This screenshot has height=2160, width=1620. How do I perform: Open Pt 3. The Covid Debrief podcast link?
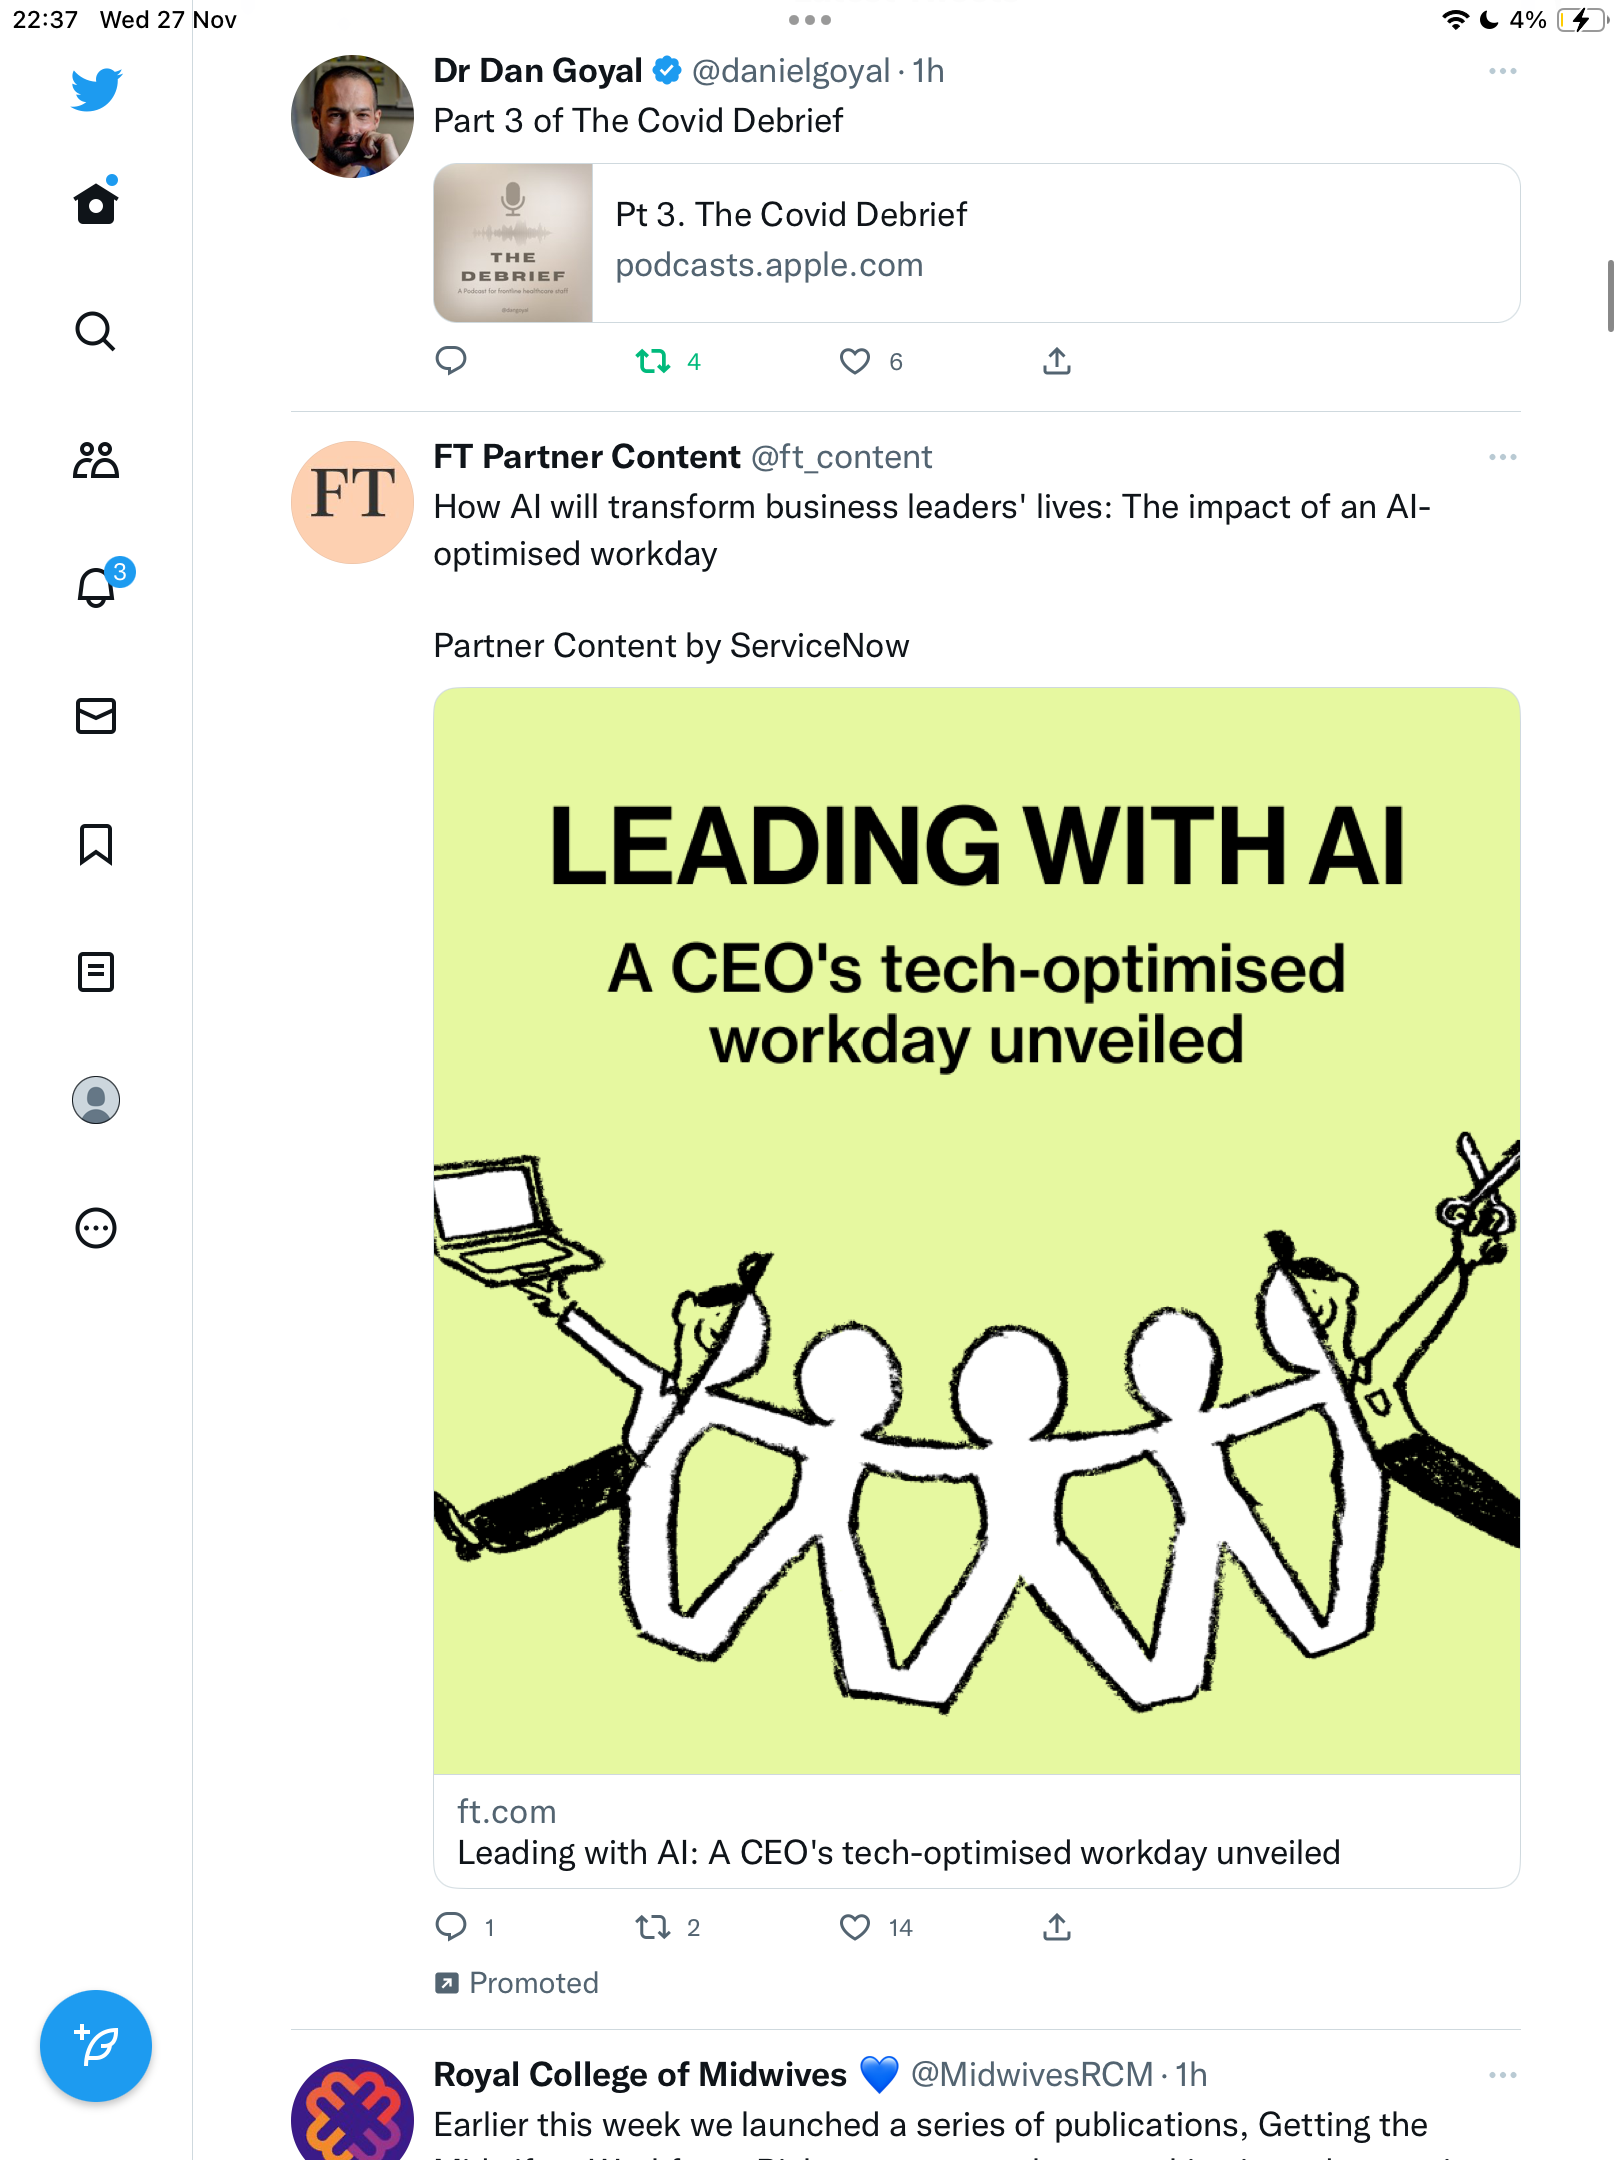point(977,243)
